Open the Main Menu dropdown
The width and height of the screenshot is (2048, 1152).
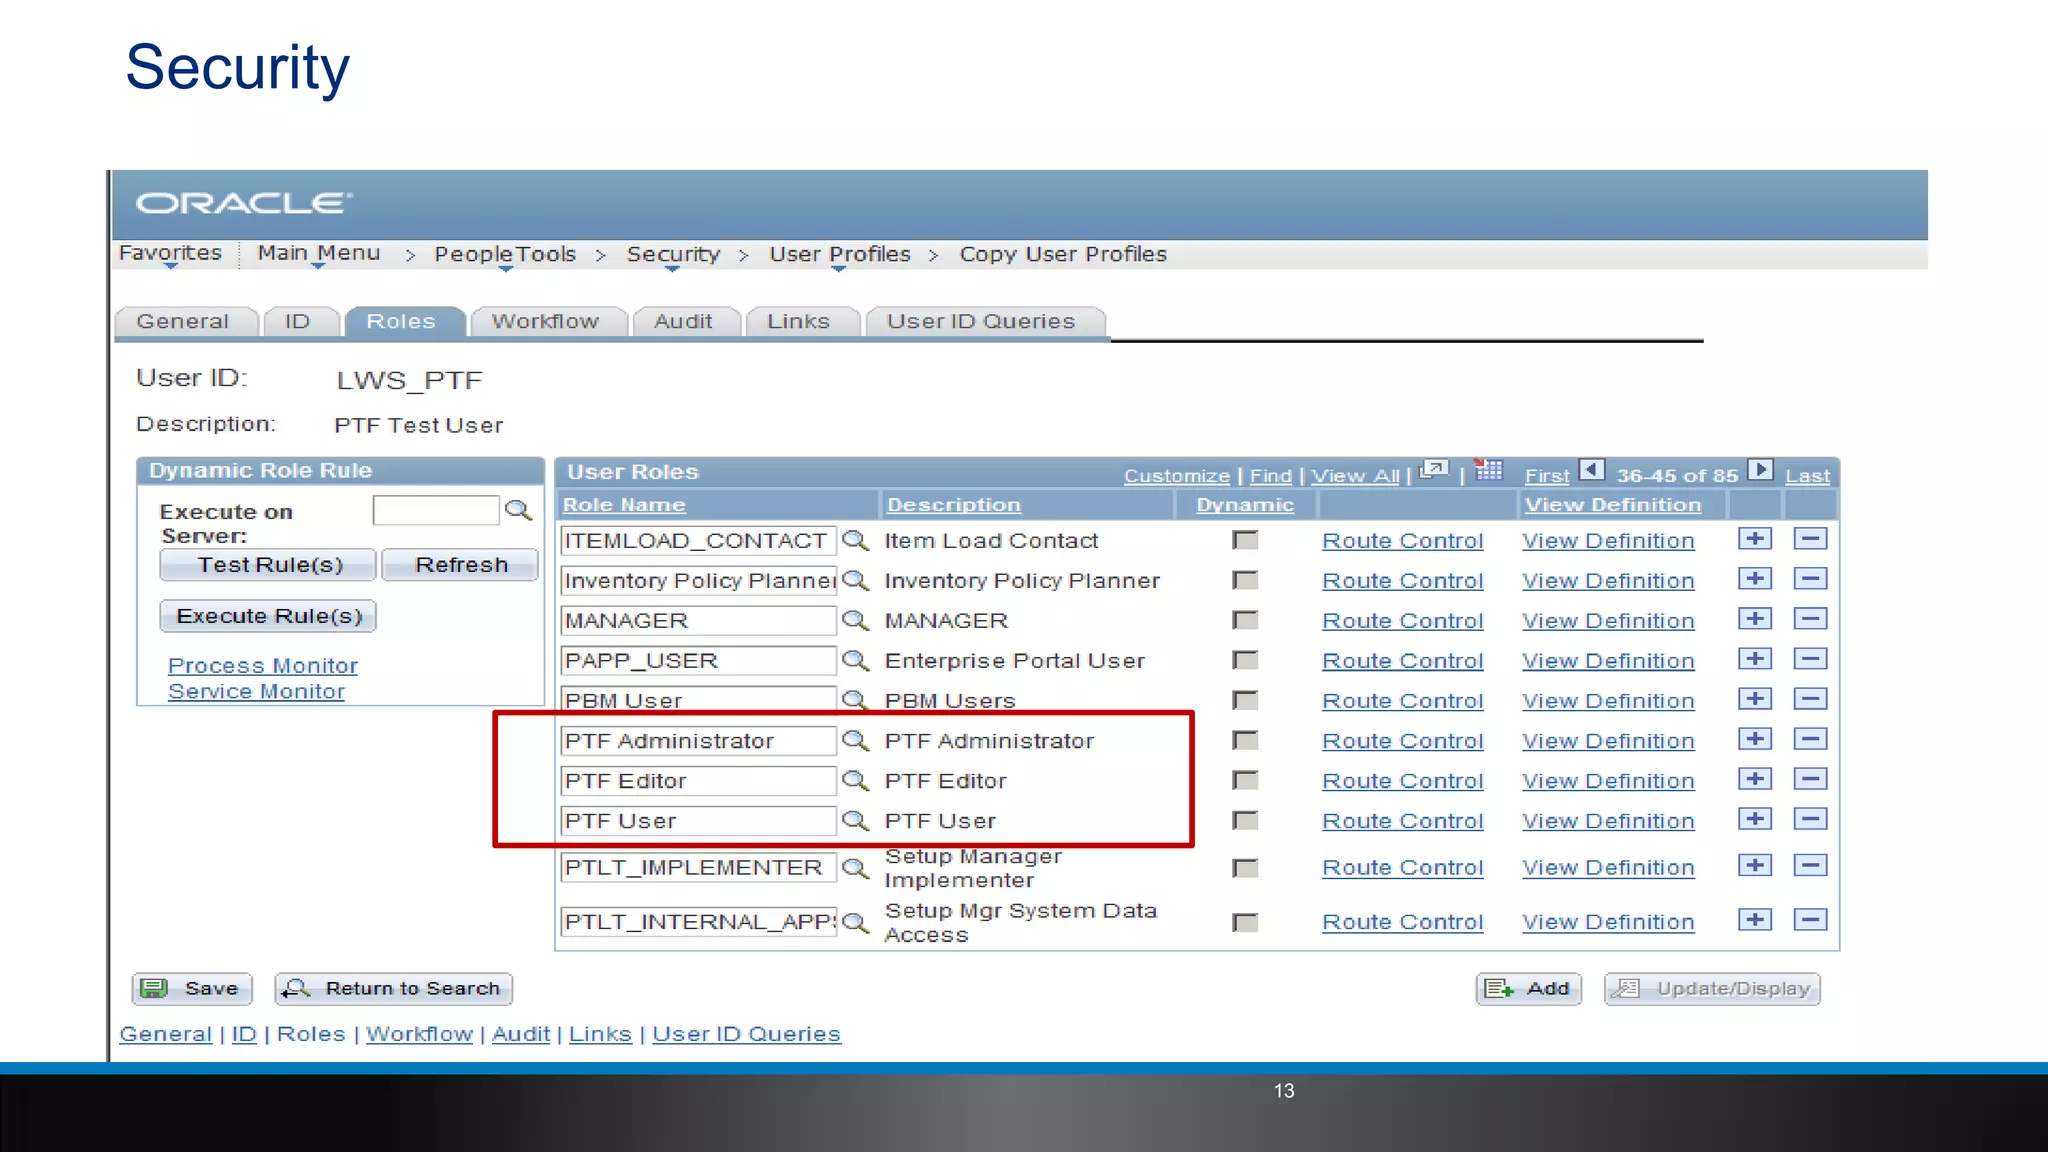(318, 254)
